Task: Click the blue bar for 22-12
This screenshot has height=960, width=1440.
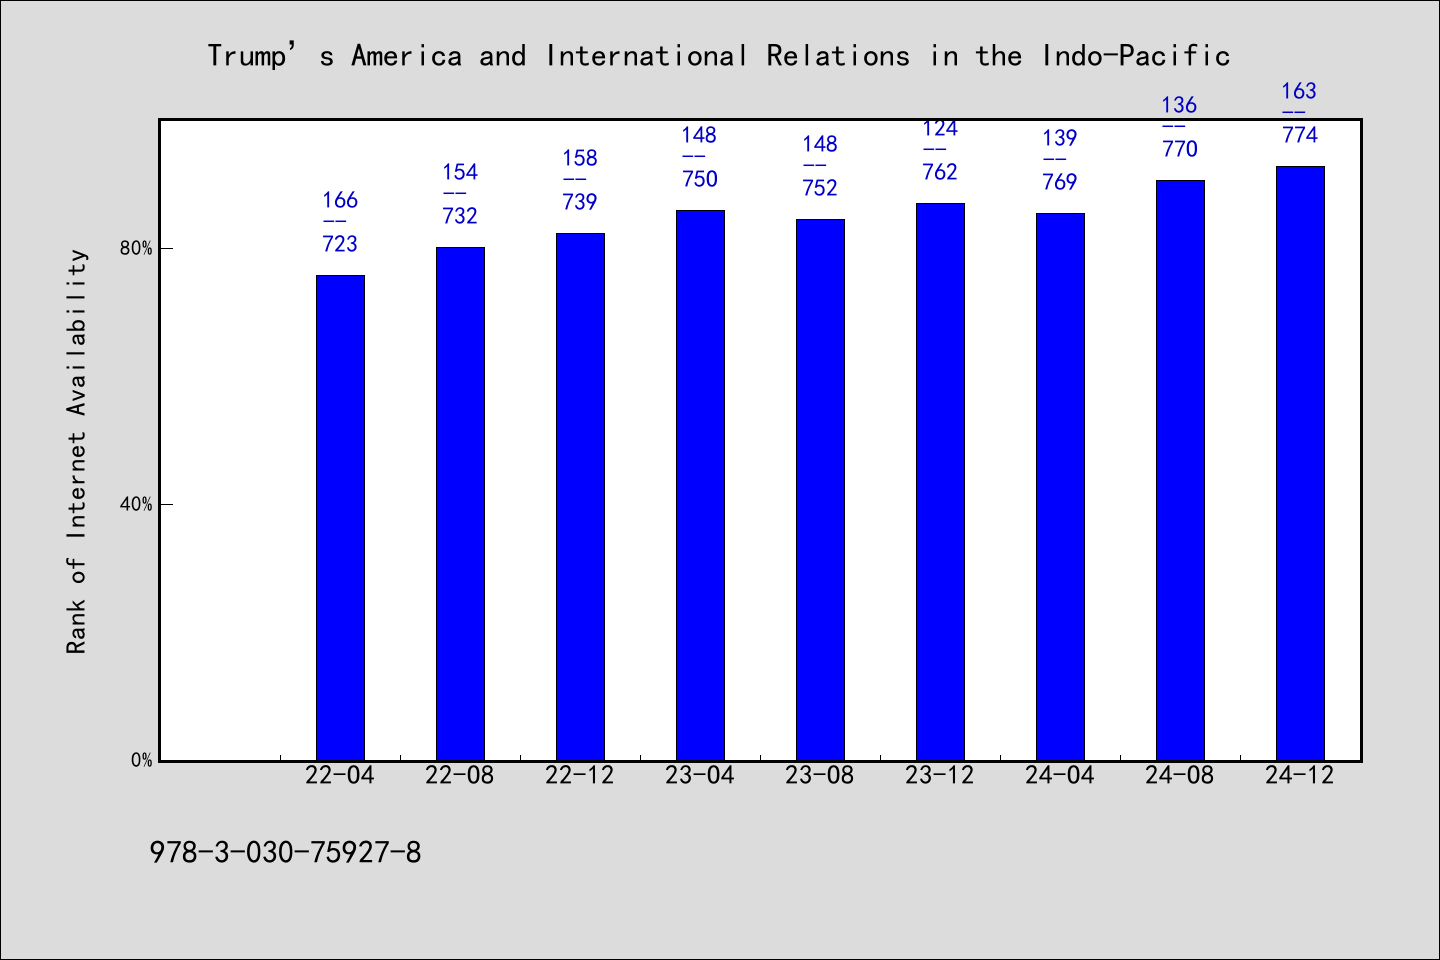Action: tap(580, 497)
